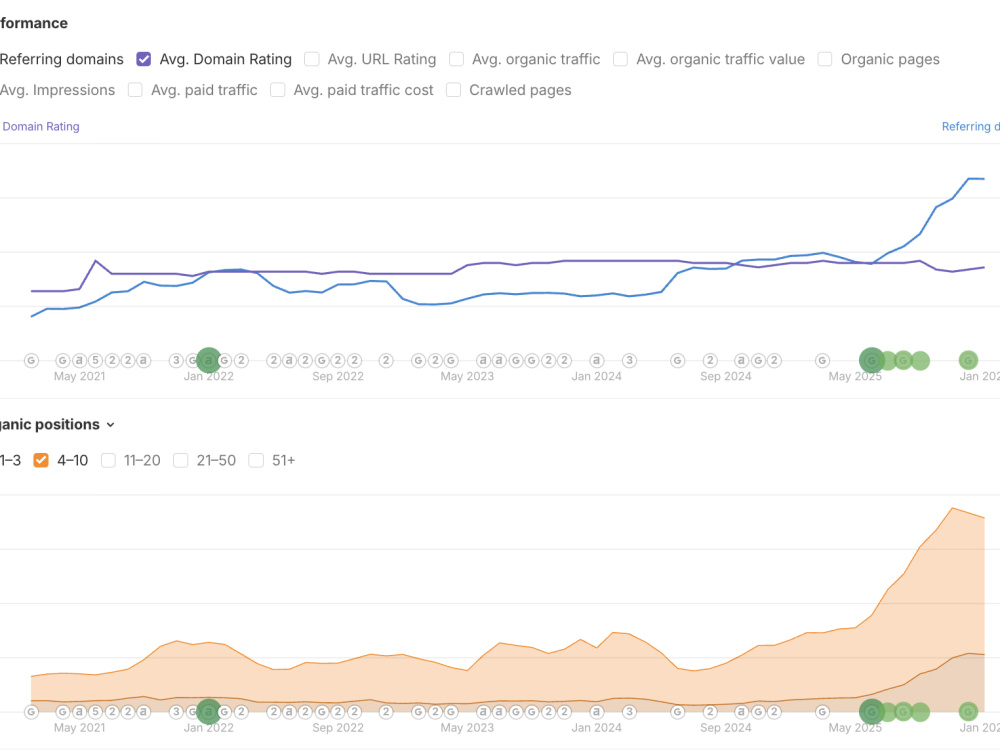Toggle Avg. paid traffic checkbox
The width and height of the screenshot is (1000, 750).
point(135,90)
